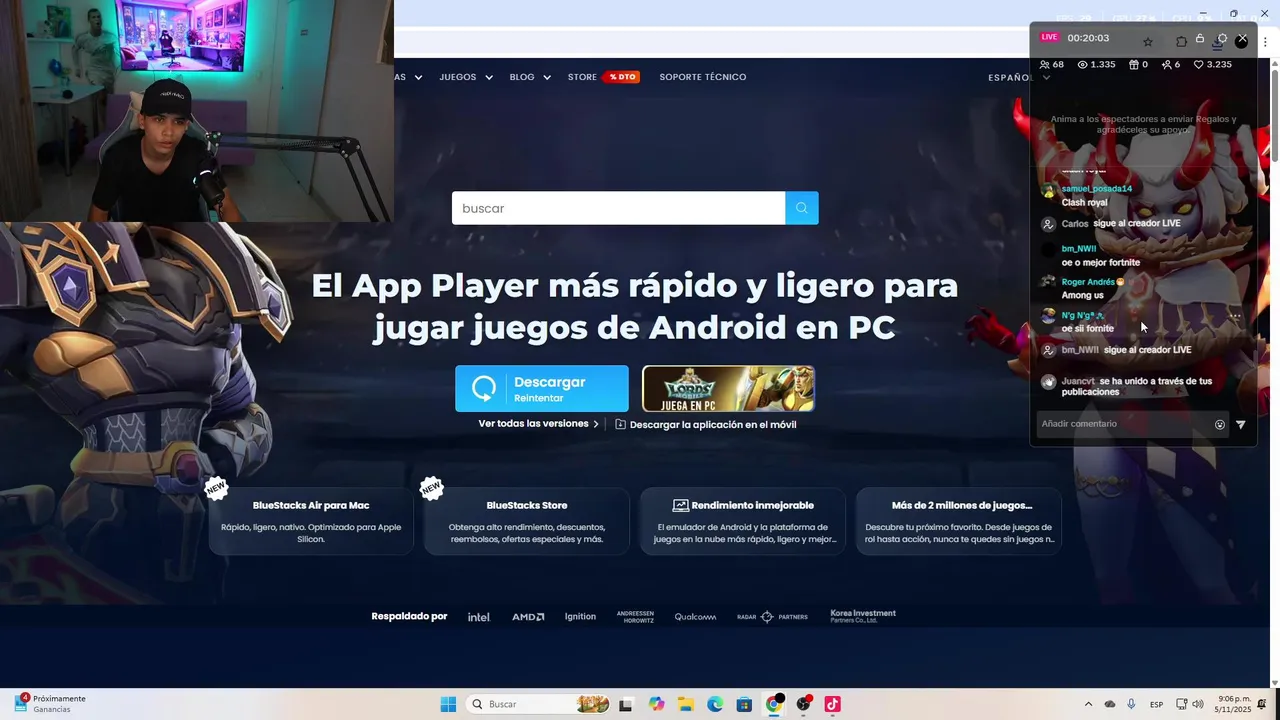The width and height of the screenshot is (1280, 720).
Task: Open Task View from the taskbar
Action: 626,704
